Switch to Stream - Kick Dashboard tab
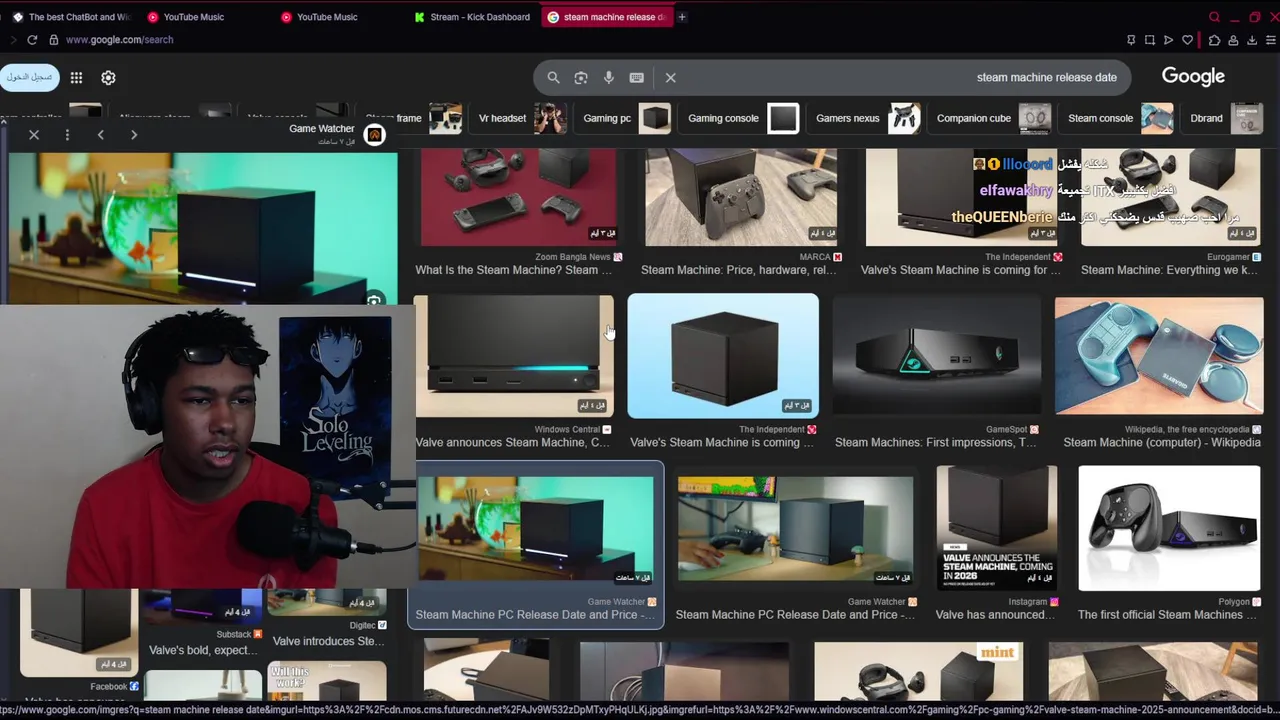 [x=472, y=17]
